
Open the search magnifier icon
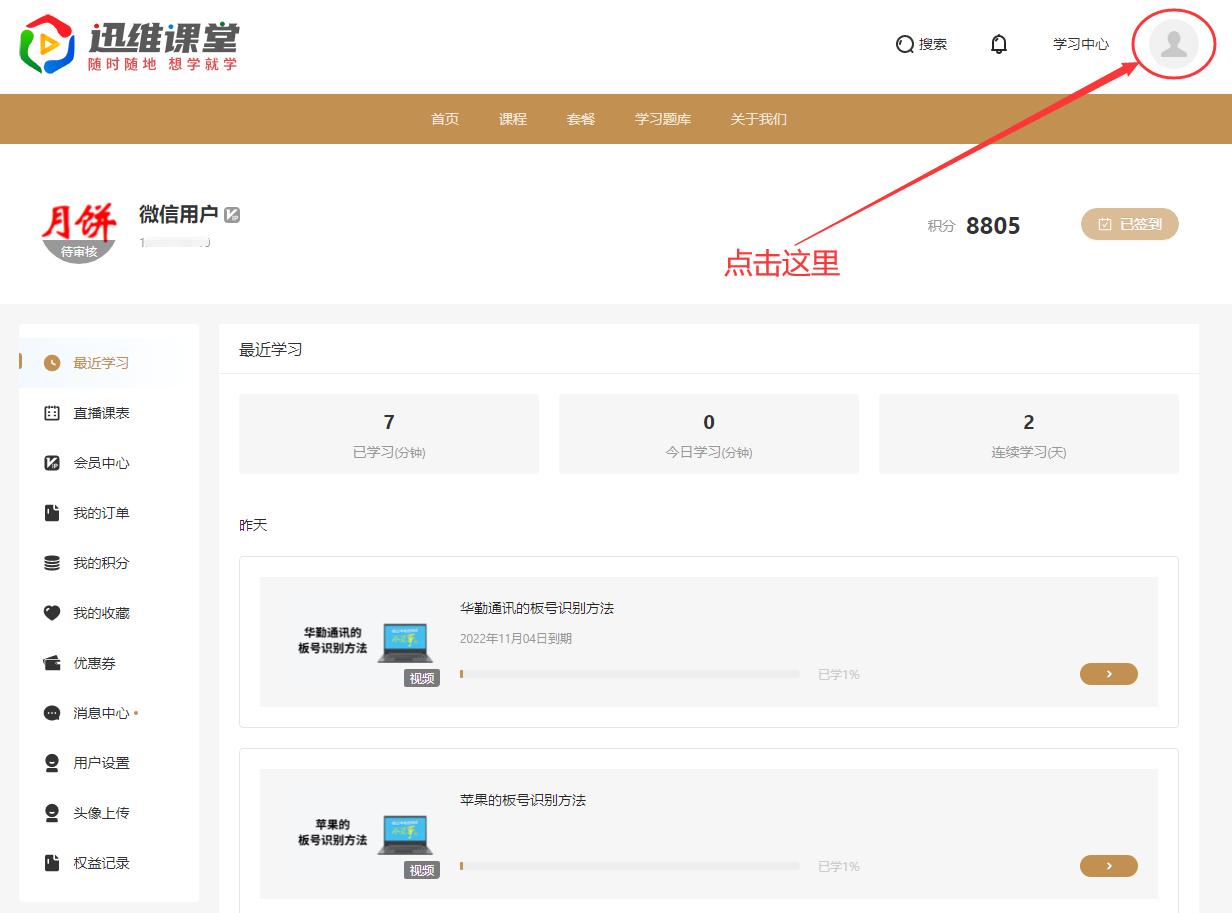[905, 44]
